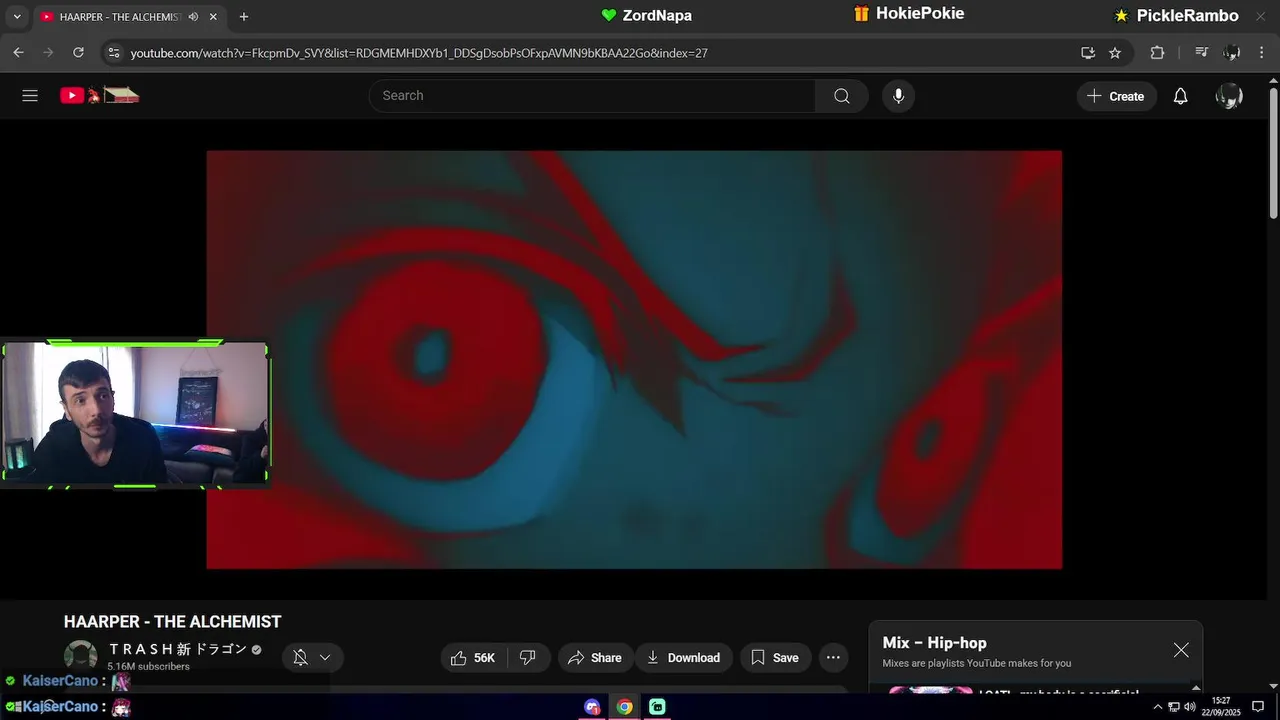Image resolution: width=1280 pixels, height=720 pixels.
Task: Mute the tab via its speaker icon
Action: (x=193, y=17)
